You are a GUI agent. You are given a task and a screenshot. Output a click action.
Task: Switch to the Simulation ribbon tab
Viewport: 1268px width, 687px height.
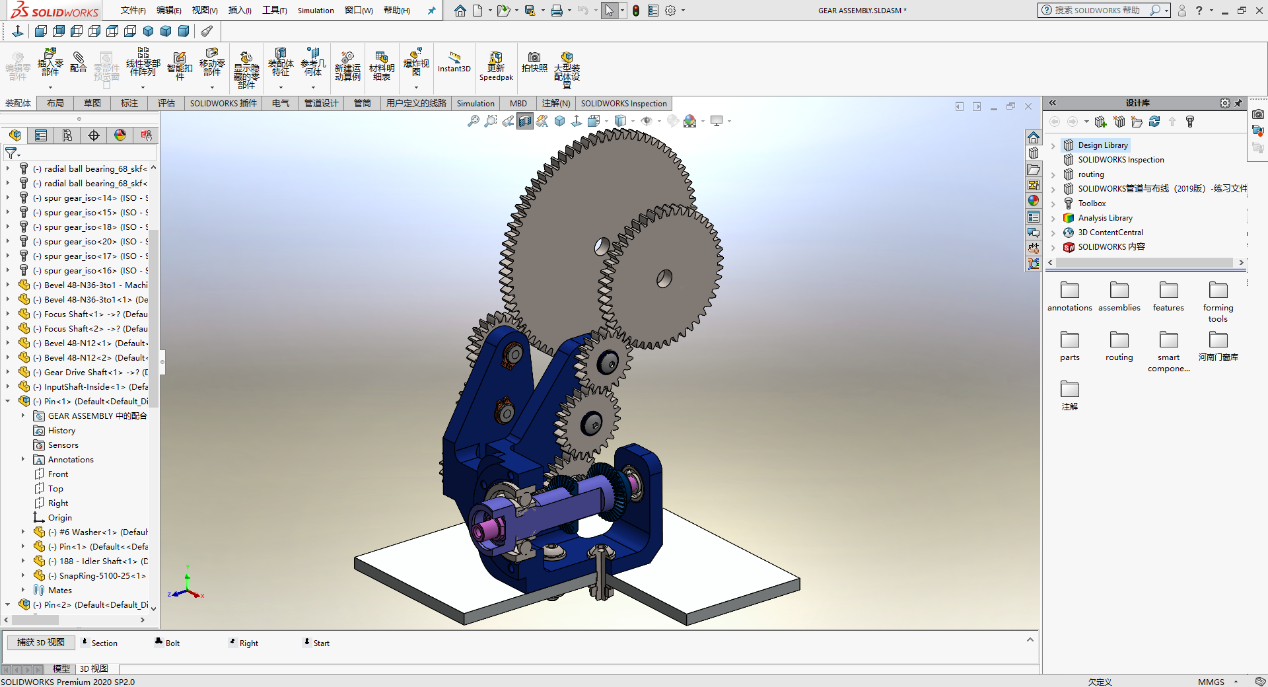click(475, 103)
